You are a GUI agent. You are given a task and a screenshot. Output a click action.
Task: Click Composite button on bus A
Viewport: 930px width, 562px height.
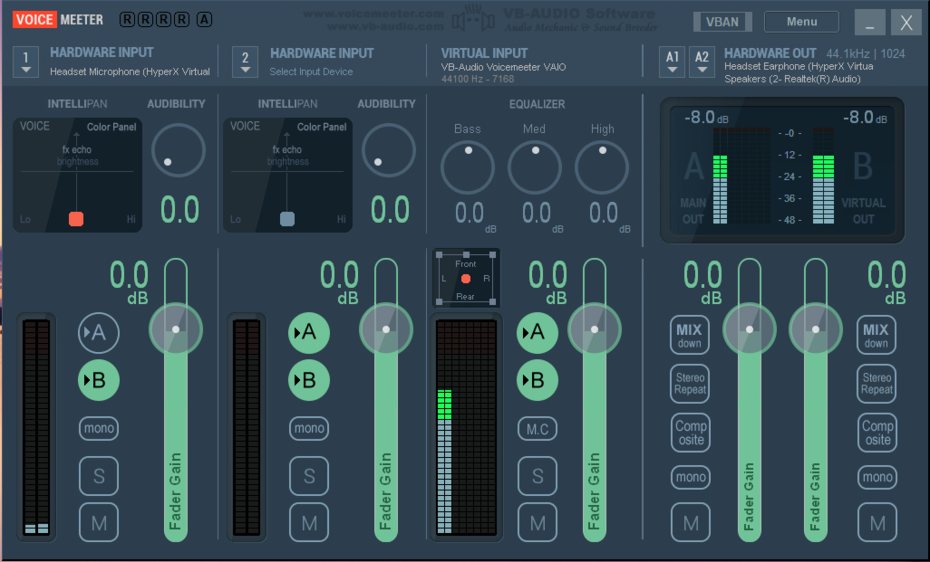pos(690,432)
